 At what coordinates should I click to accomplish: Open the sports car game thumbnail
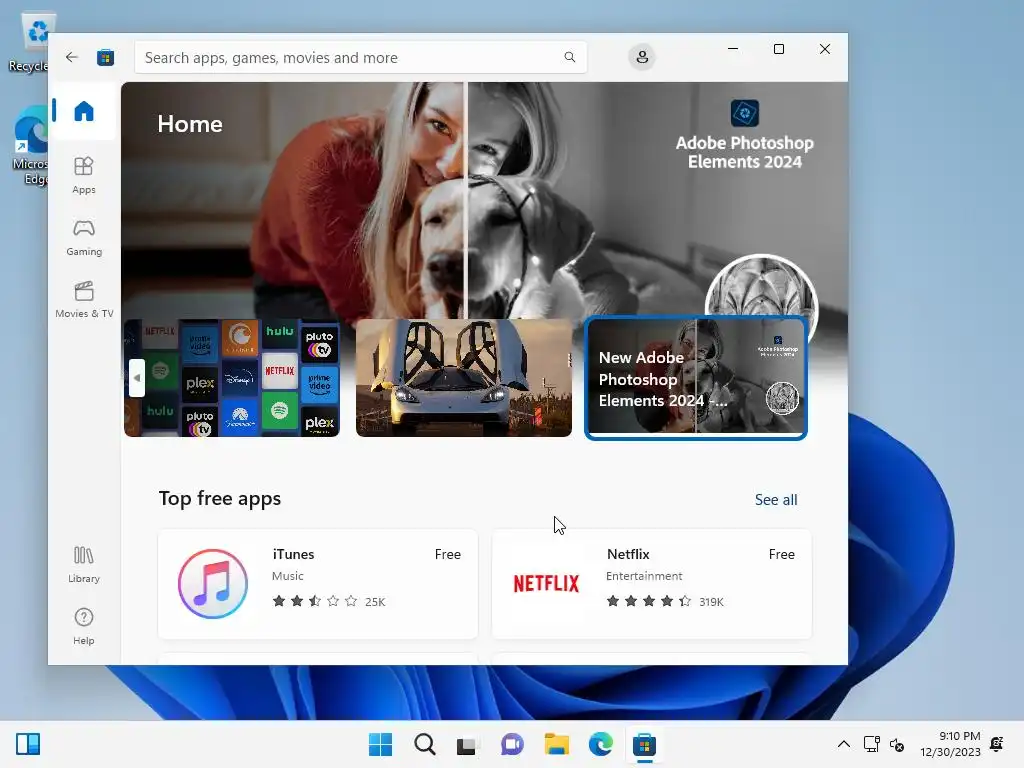point(464,377)
